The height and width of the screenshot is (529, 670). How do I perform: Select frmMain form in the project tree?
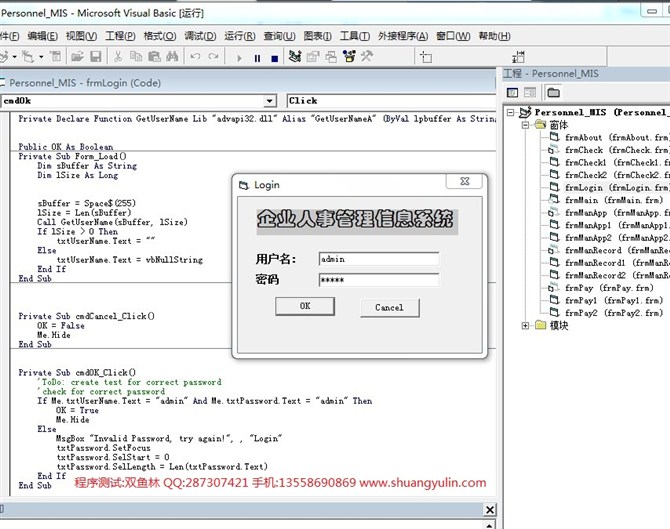(606, 200)
